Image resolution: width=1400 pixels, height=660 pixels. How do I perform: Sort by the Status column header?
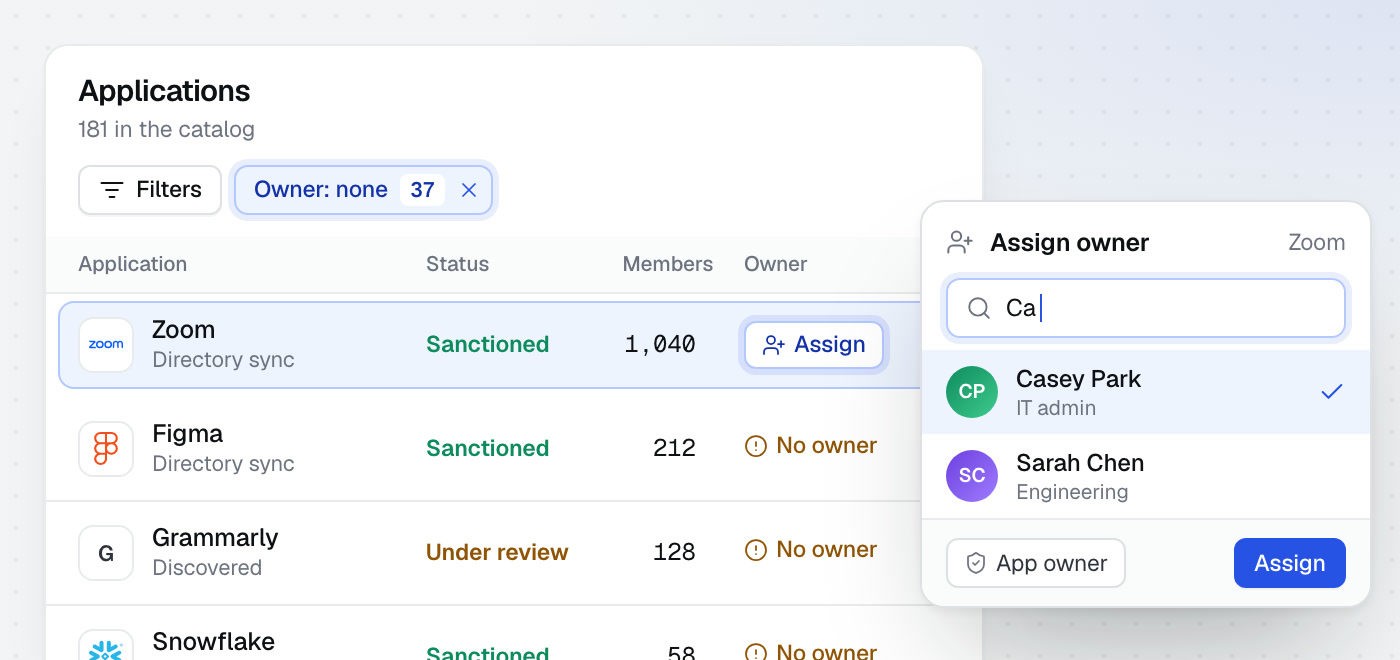tap(458, 264)
